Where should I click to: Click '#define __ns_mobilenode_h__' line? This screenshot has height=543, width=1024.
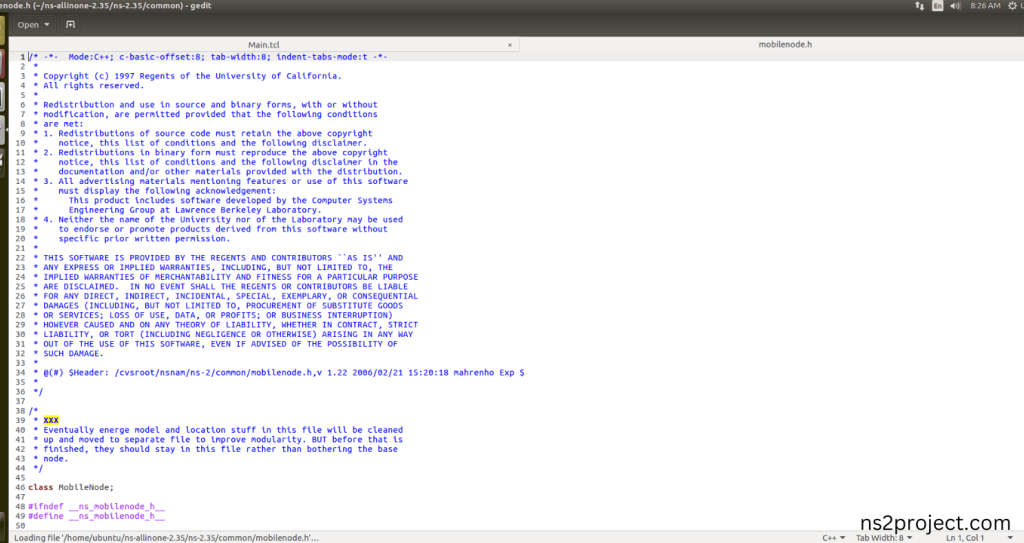coord(97,516)
